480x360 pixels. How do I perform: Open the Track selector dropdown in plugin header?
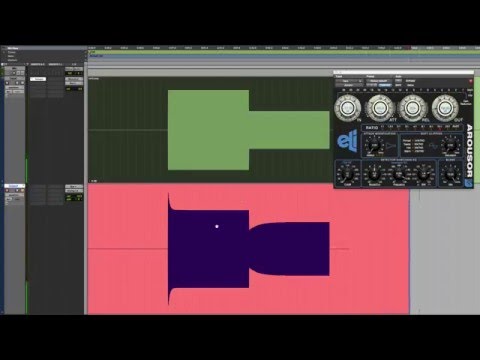coord(349,81)
